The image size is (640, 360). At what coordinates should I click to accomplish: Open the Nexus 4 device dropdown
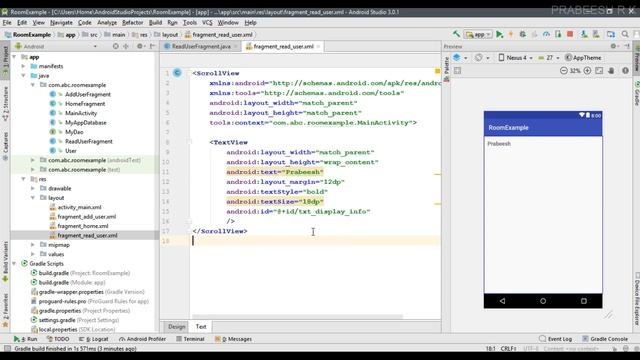[516, 58]
